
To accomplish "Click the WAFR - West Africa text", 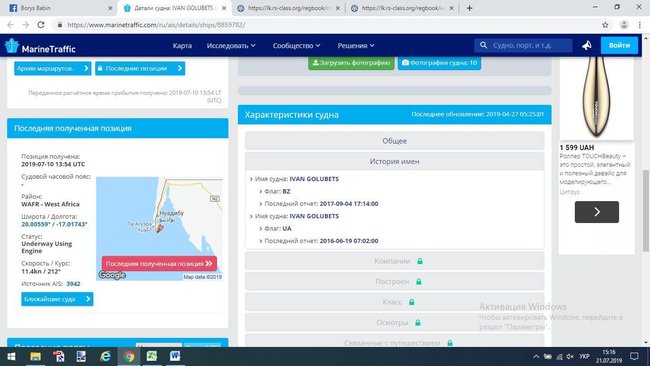I will pyautogui.click(x=50, y=204).
